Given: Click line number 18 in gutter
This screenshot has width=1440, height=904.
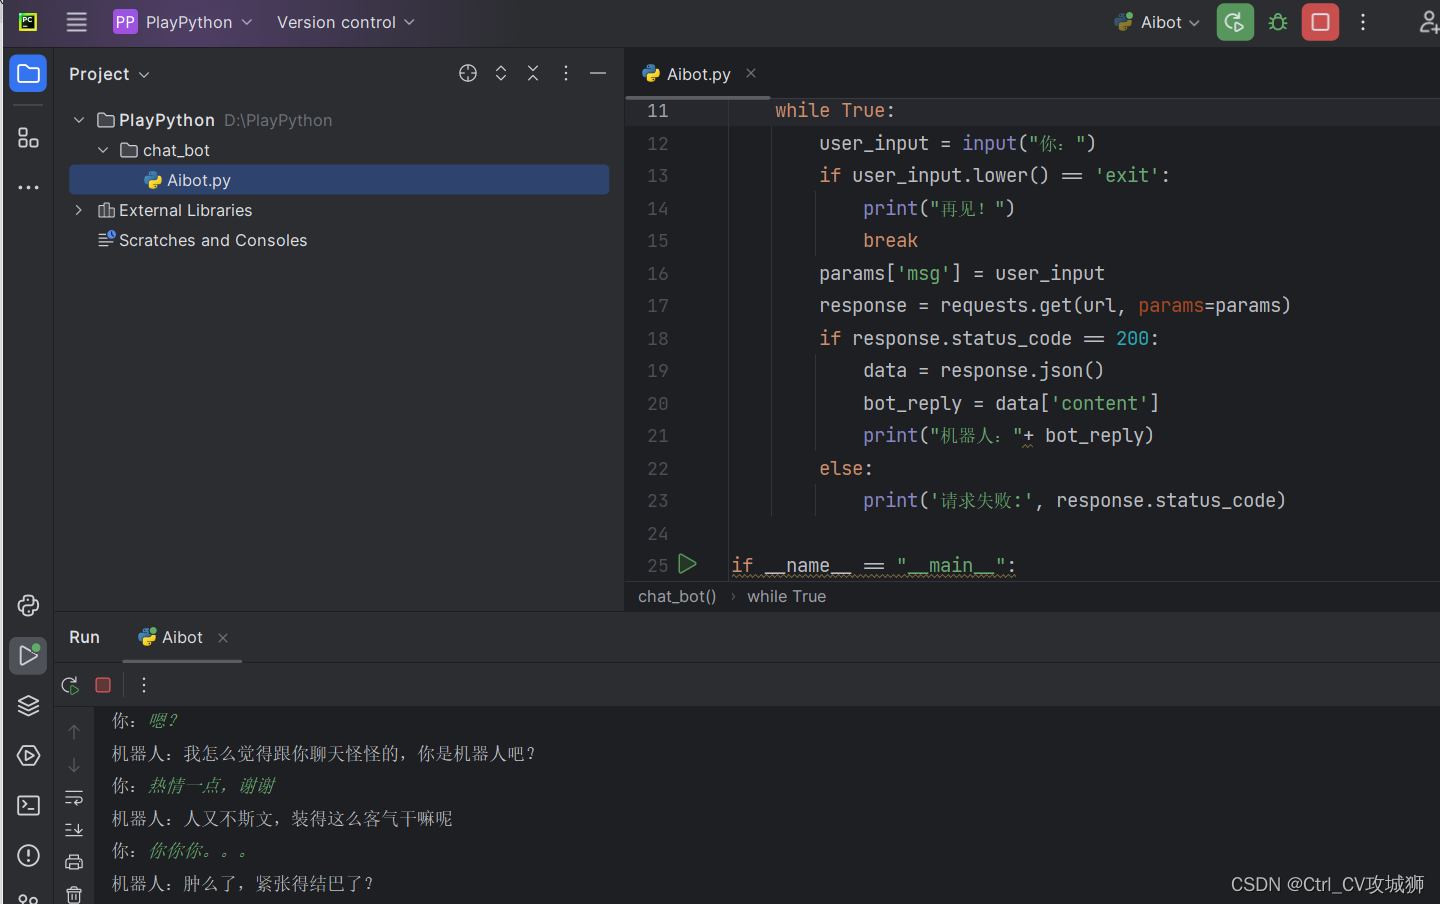Looking at the screenshot, I should [x=657, y=339].
